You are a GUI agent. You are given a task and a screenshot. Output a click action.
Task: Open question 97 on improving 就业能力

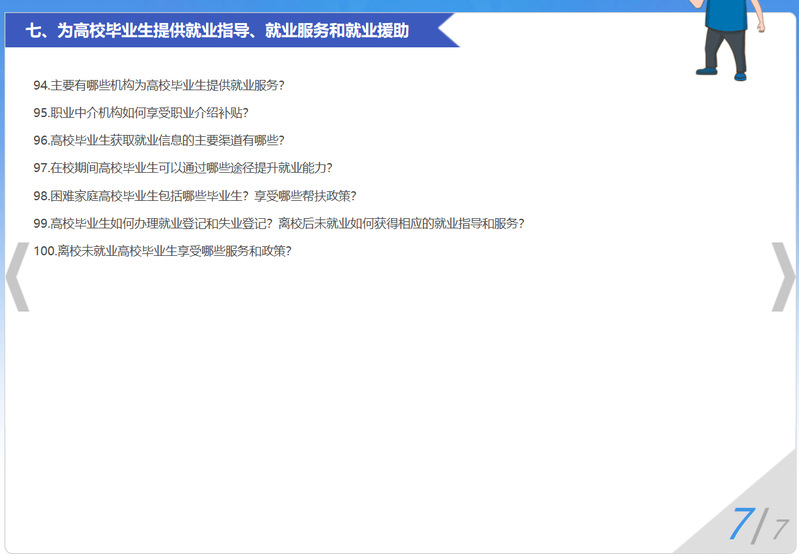point(182,168)
